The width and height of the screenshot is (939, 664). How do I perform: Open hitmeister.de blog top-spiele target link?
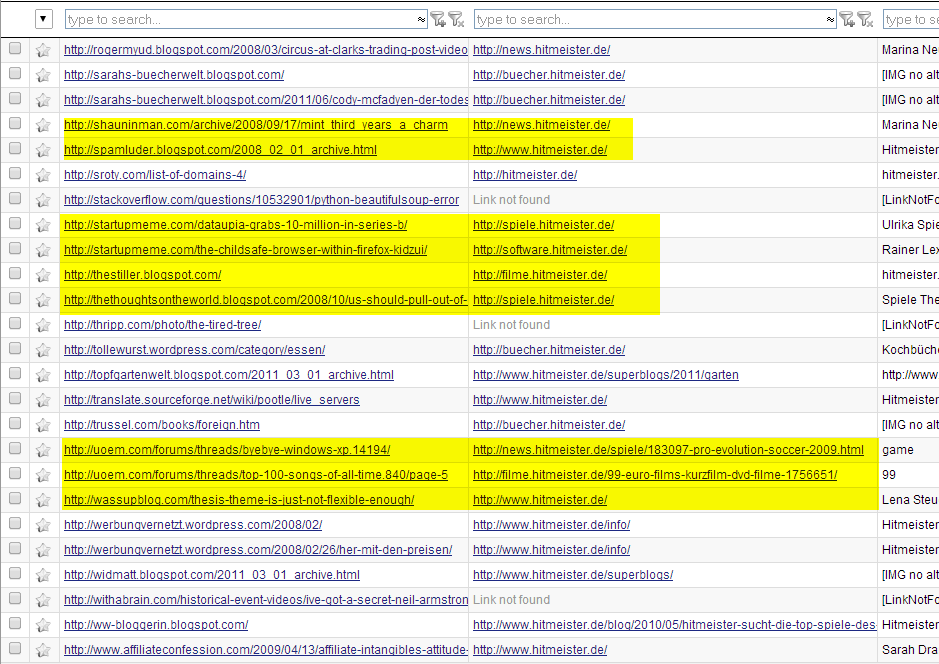pos(674,624)
